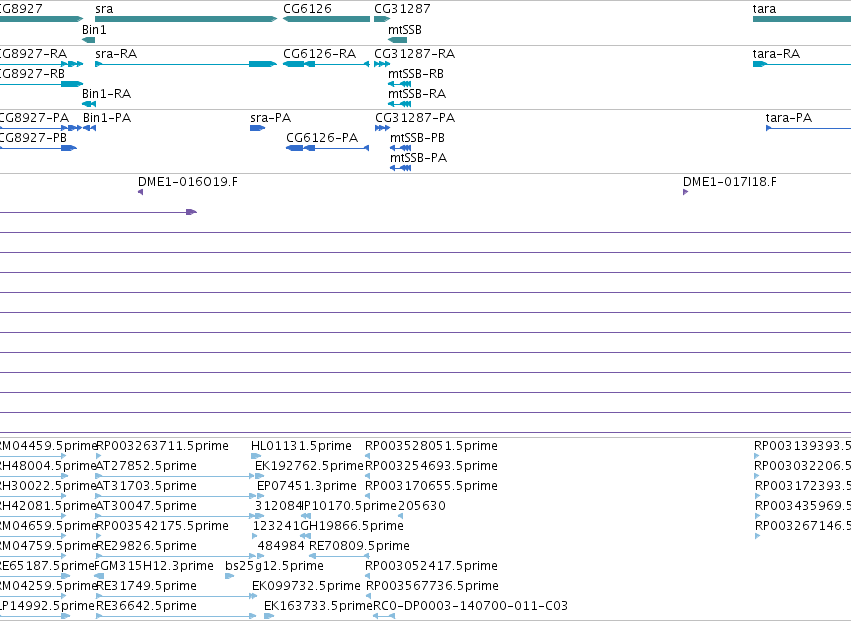Select the RP003567736.5prime EST
This screenshot has height=621, width=851.
(369, 596)
